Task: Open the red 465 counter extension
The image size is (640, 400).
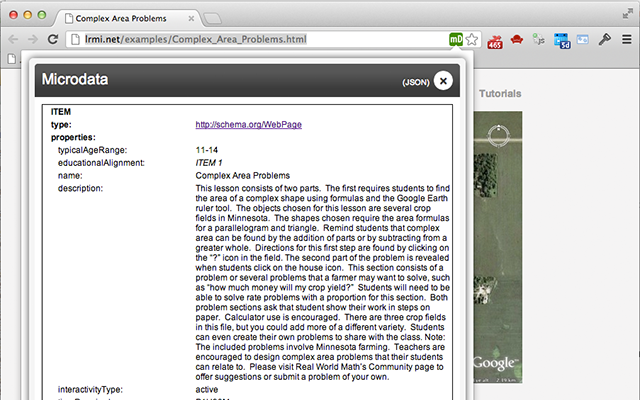Action: click(x=495, y=41)
